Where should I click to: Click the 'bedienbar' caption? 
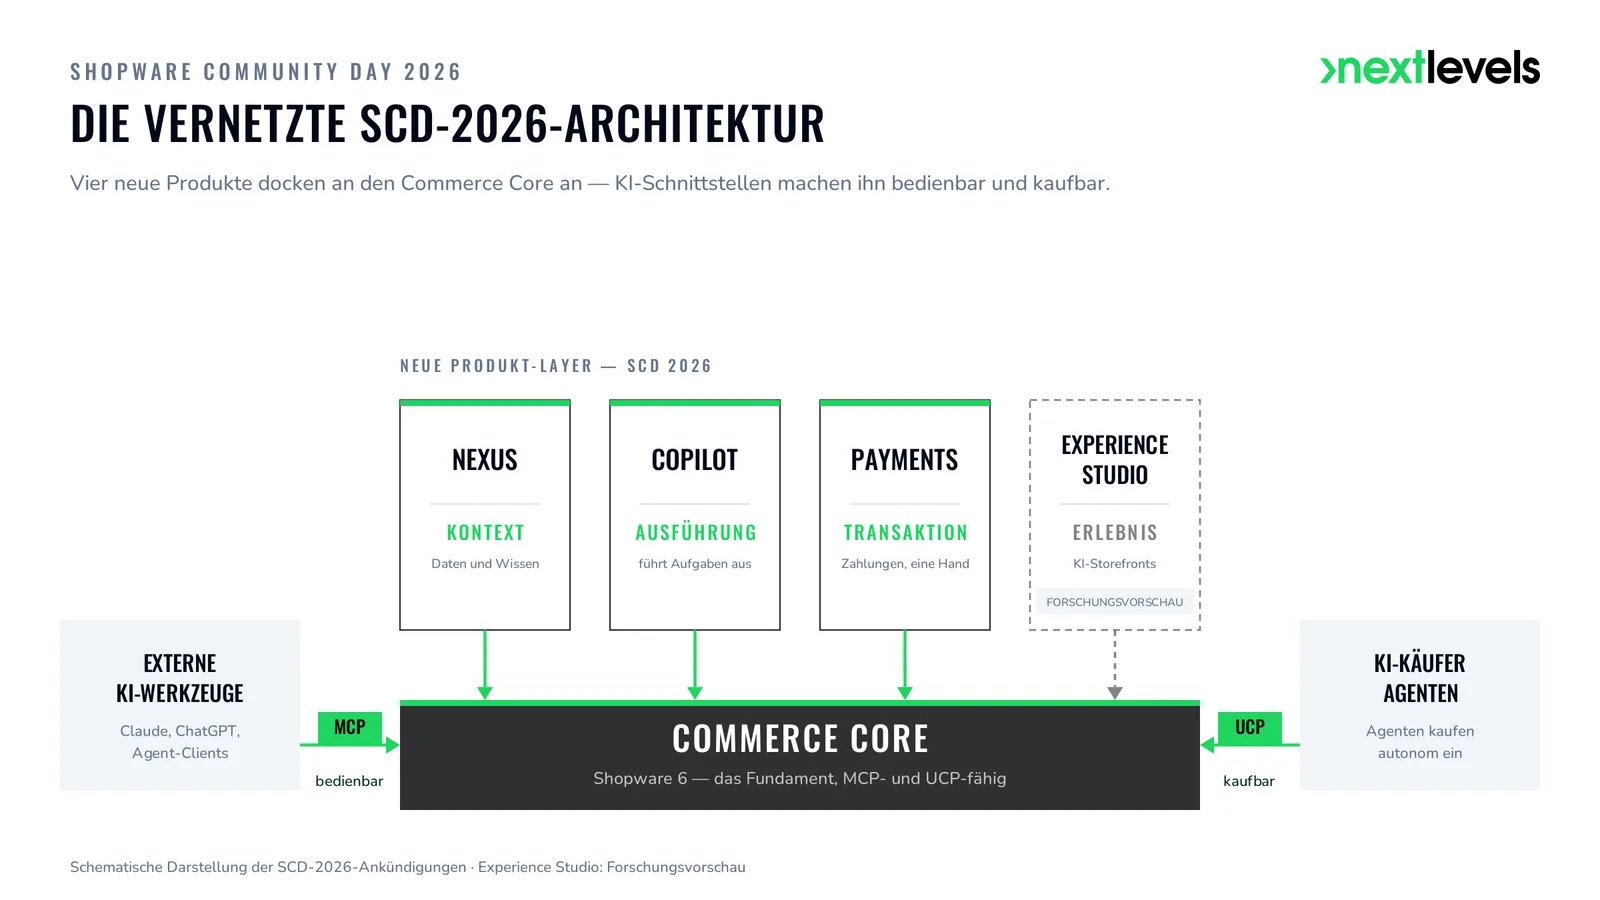(x=349, y=781)
